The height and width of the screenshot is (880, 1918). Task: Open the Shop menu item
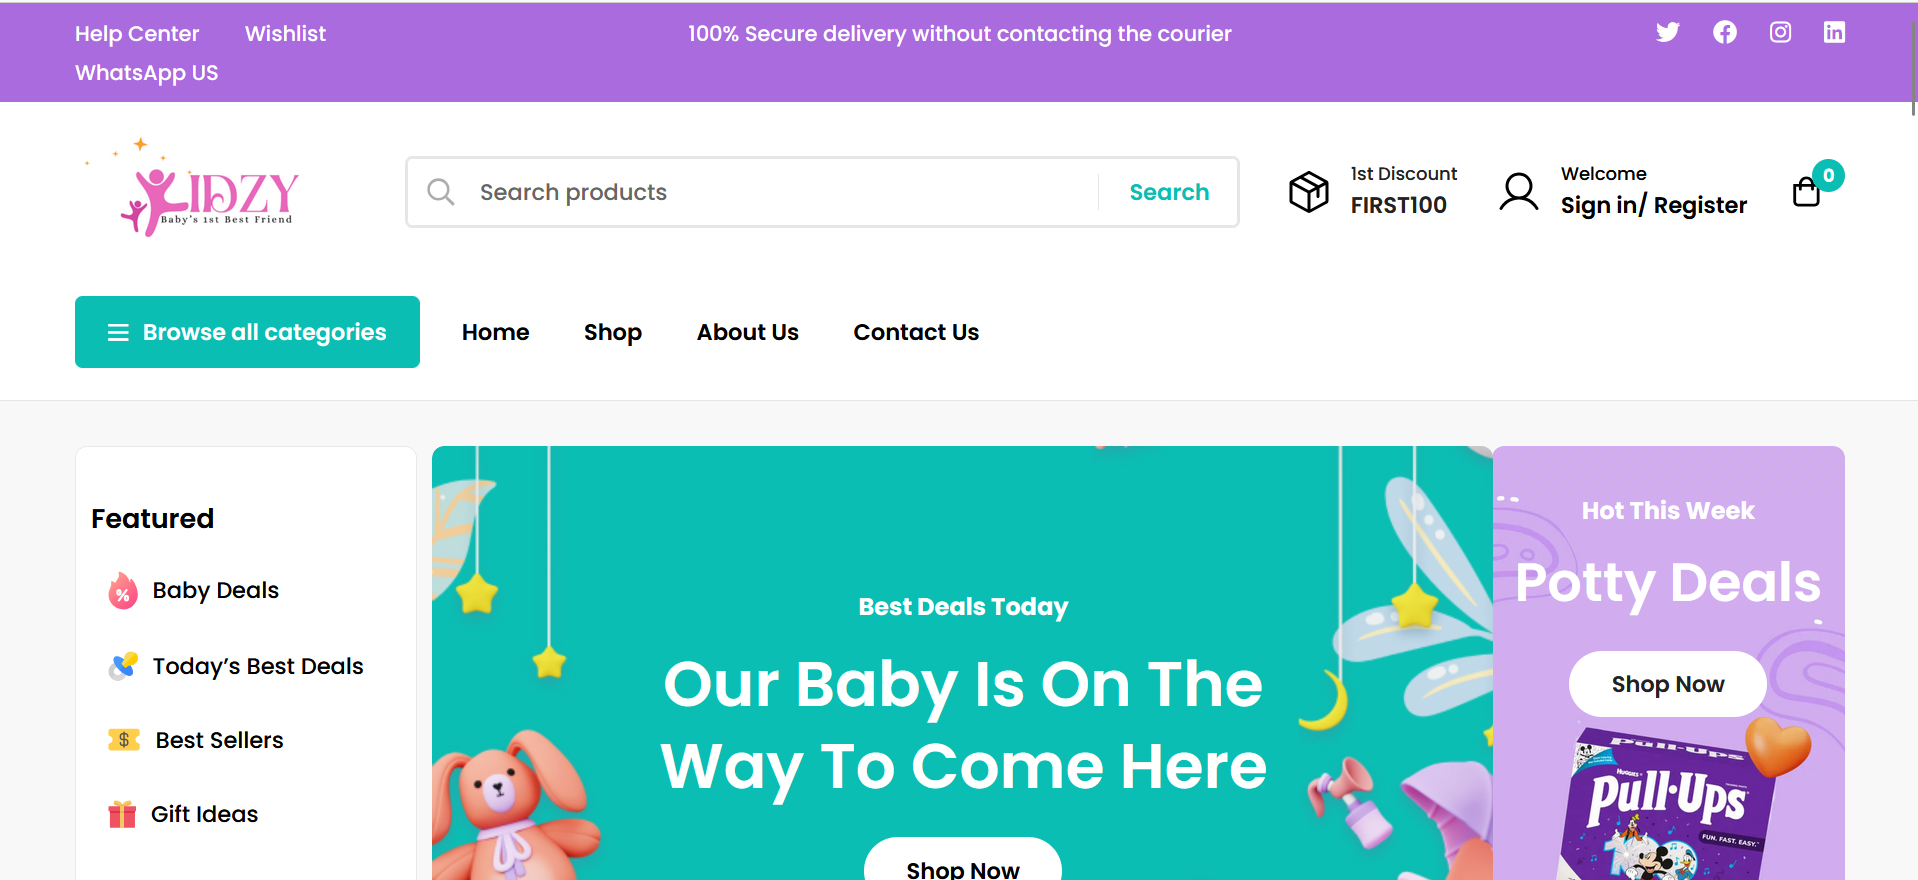[x=613, y=332]
